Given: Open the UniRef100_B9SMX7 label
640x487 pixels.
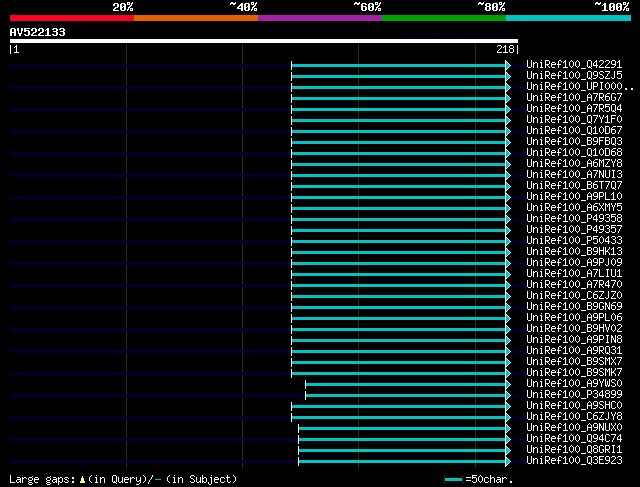Looking at the screenshot, I should pyautogui.click(x=574, y=362).
